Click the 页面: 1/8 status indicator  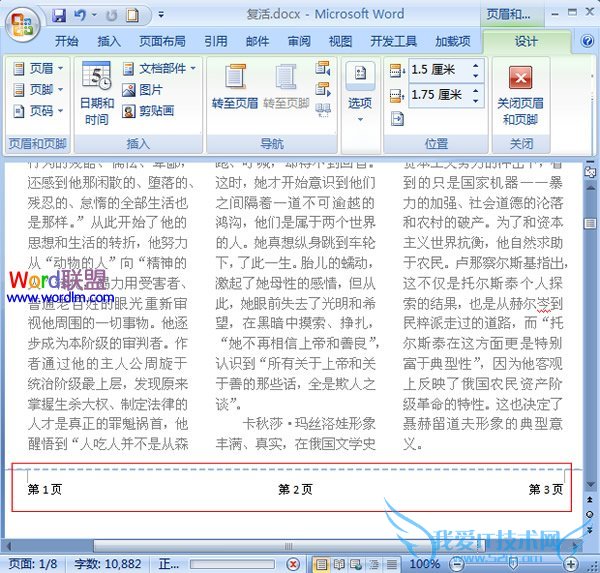pyautogui.click(x=33, y=564)
